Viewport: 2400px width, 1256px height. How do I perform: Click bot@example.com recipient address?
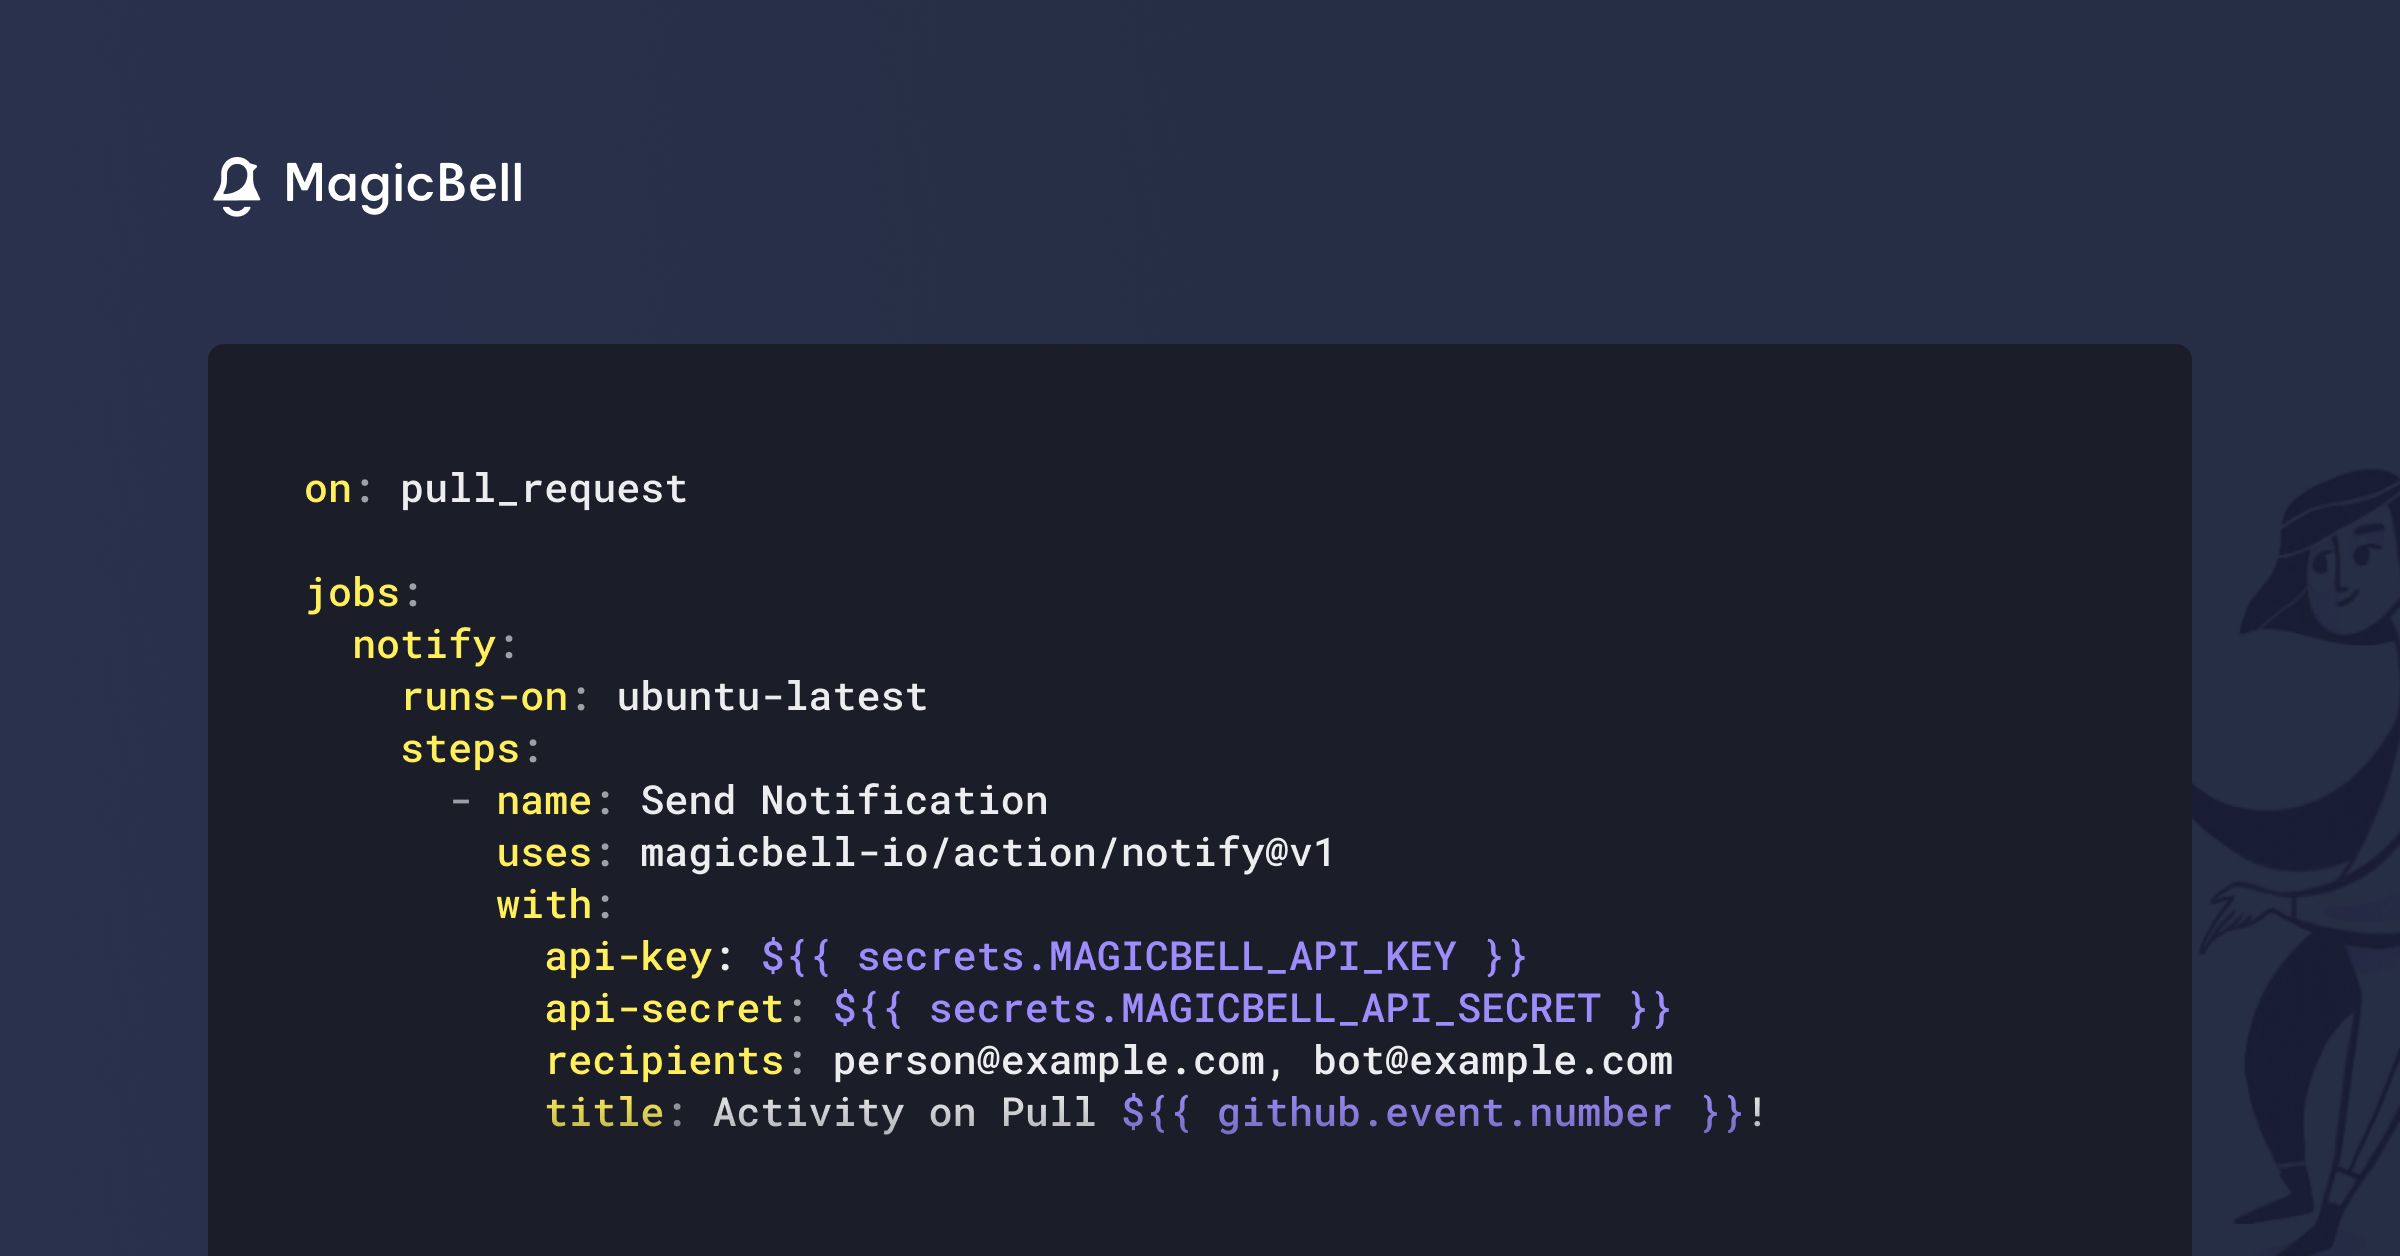(1492, 1062)
